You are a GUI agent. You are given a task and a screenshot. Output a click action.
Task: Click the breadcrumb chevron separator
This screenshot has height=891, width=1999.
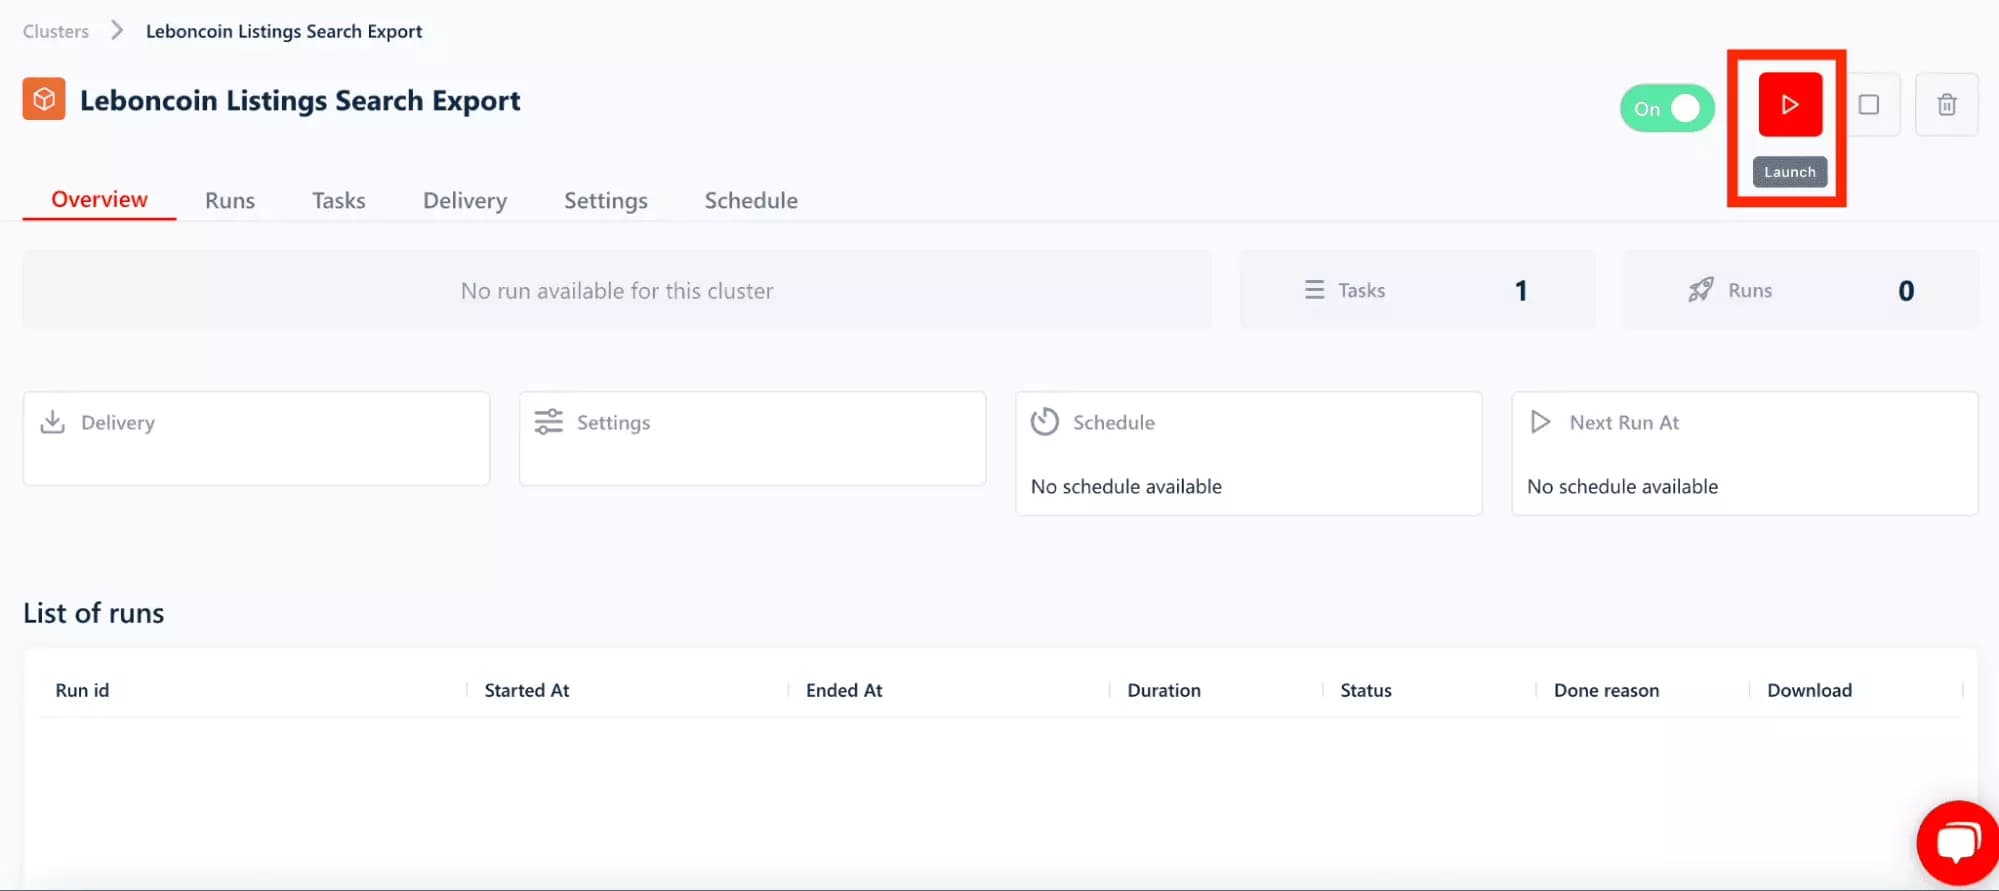pos(117,30)
